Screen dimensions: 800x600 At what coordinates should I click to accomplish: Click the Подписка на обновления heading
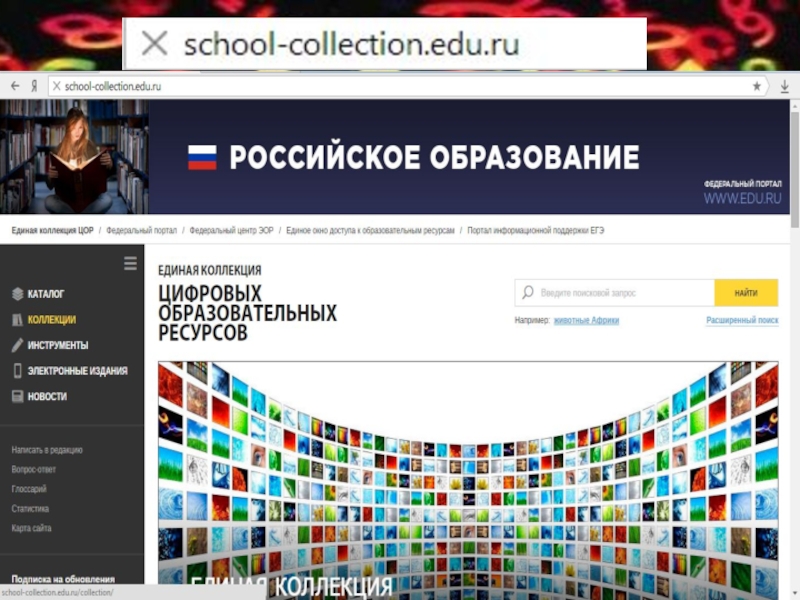click(x=63, y=579)
